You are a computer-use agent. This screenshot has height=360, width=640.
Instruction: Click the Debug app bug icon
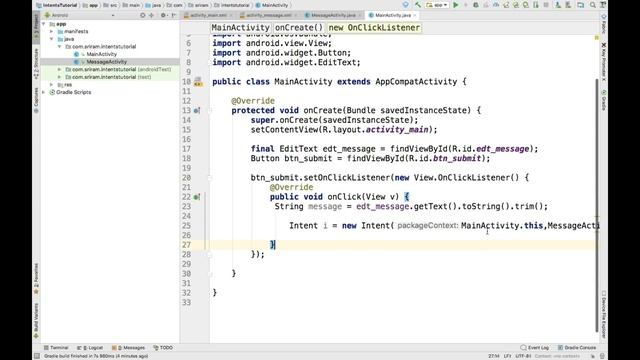click(x=476, y=5)
